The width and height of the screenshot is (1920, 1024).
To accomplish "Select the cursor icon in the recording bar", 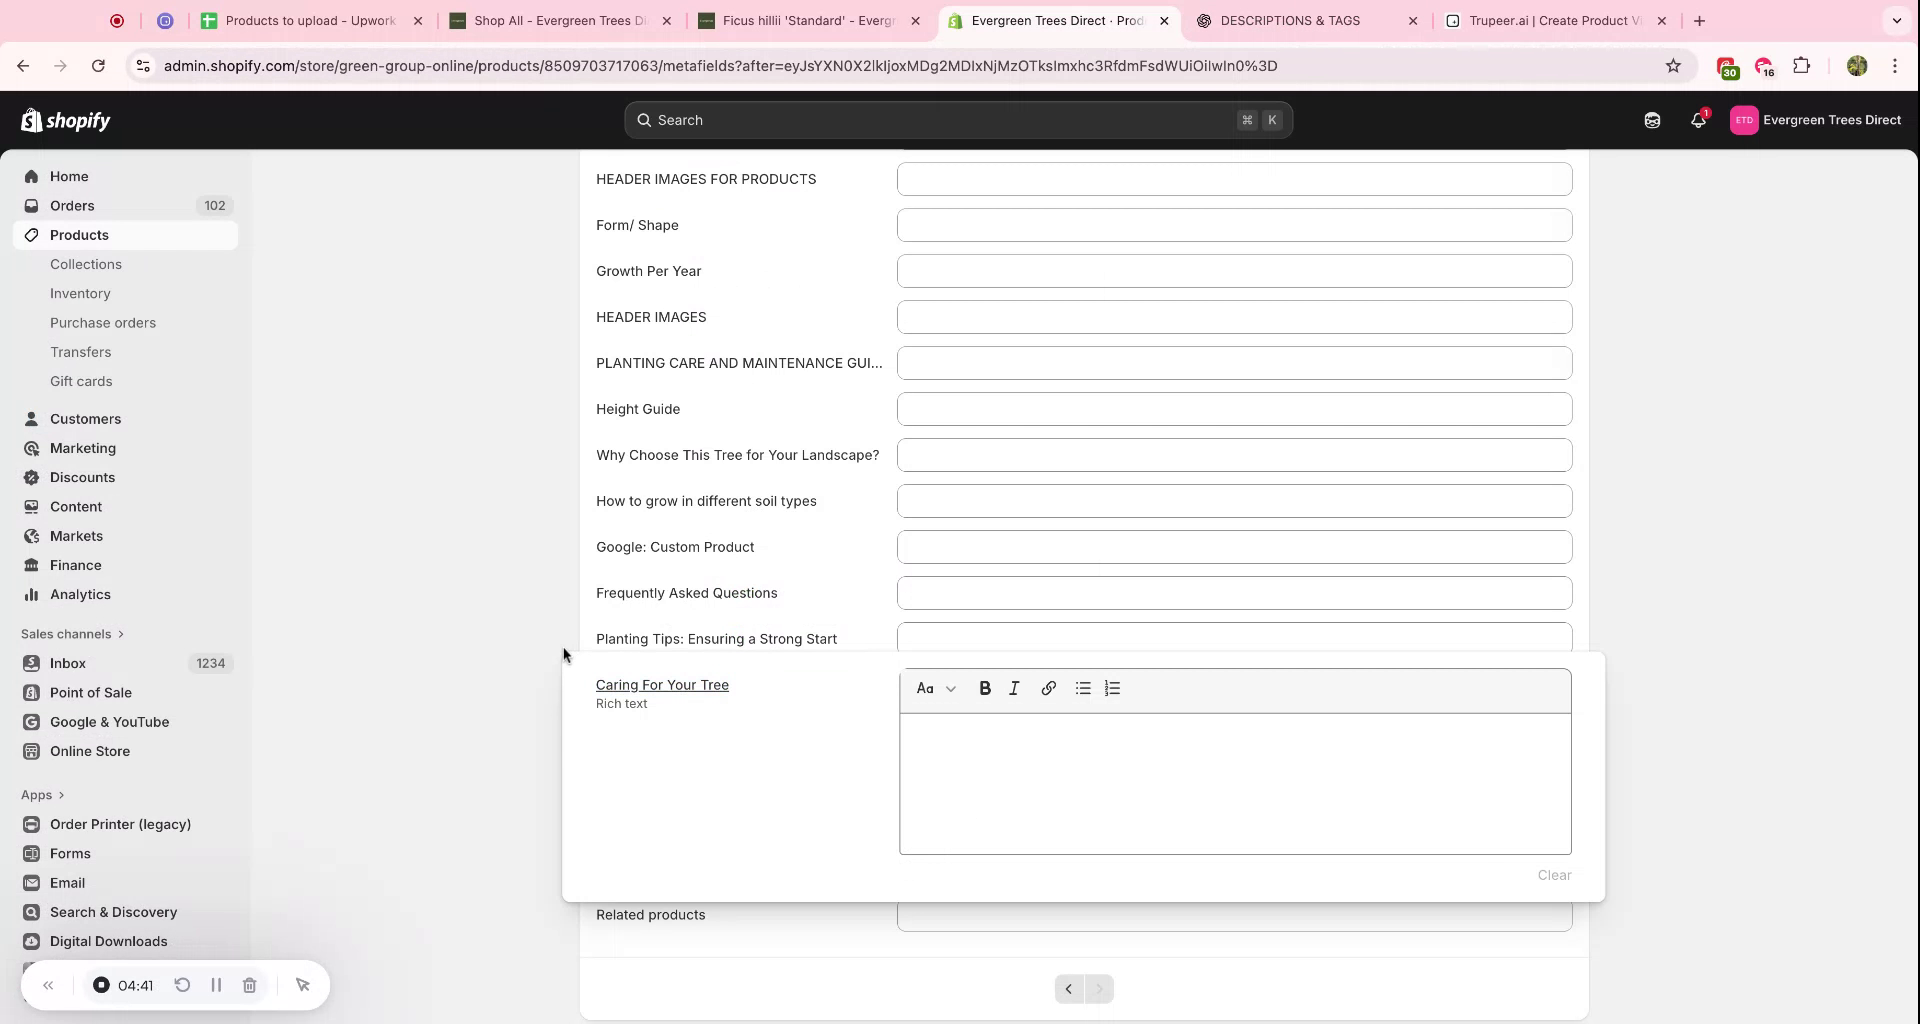I will [303, 985].
